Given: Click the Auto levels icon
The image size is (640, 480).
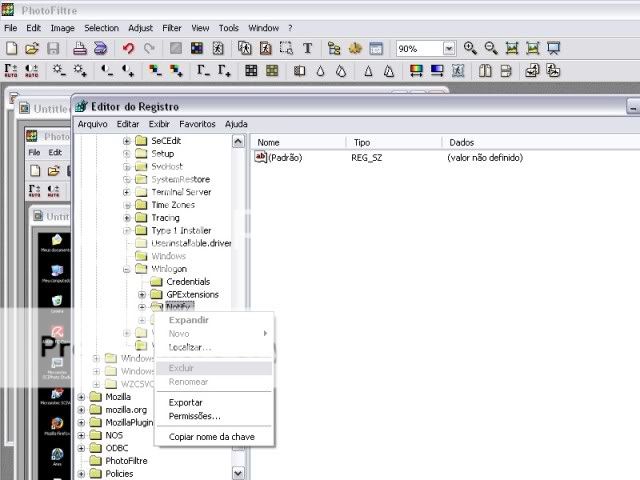Looking at the screenshot, I should tap(11, 71).
